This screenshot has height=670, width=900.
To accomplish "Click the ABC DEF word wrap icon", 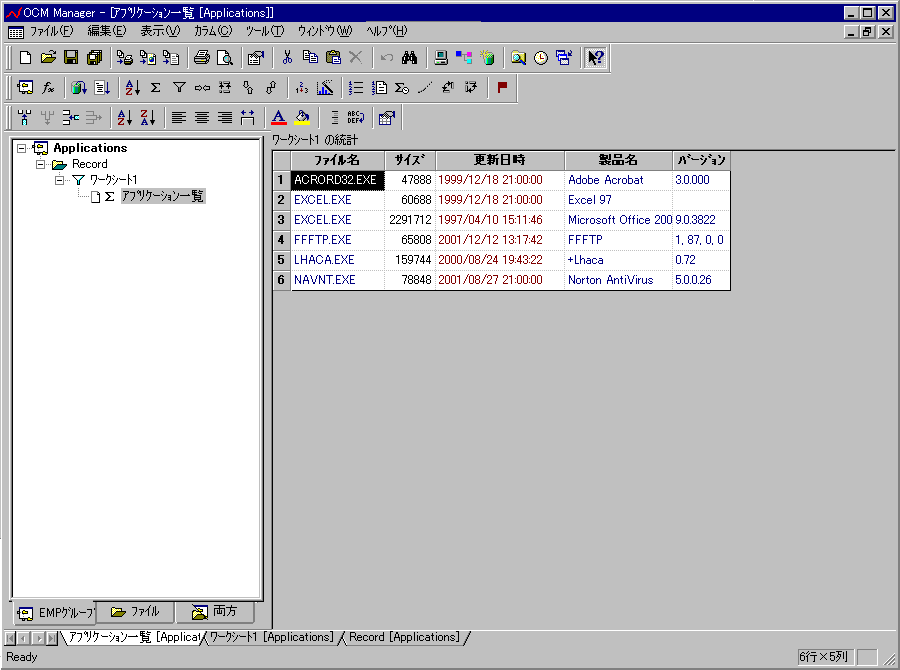I will tap(355, 118).
